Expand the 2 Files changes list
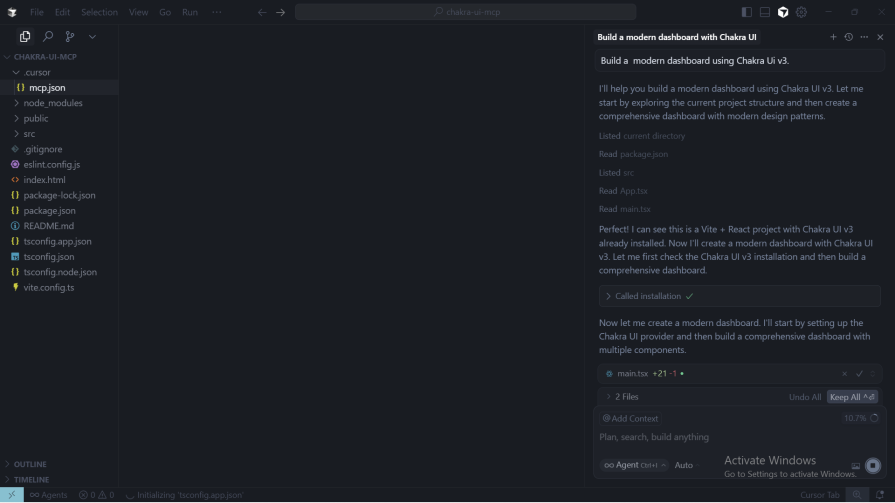This screenshot has width=895, height=503. 625,397
